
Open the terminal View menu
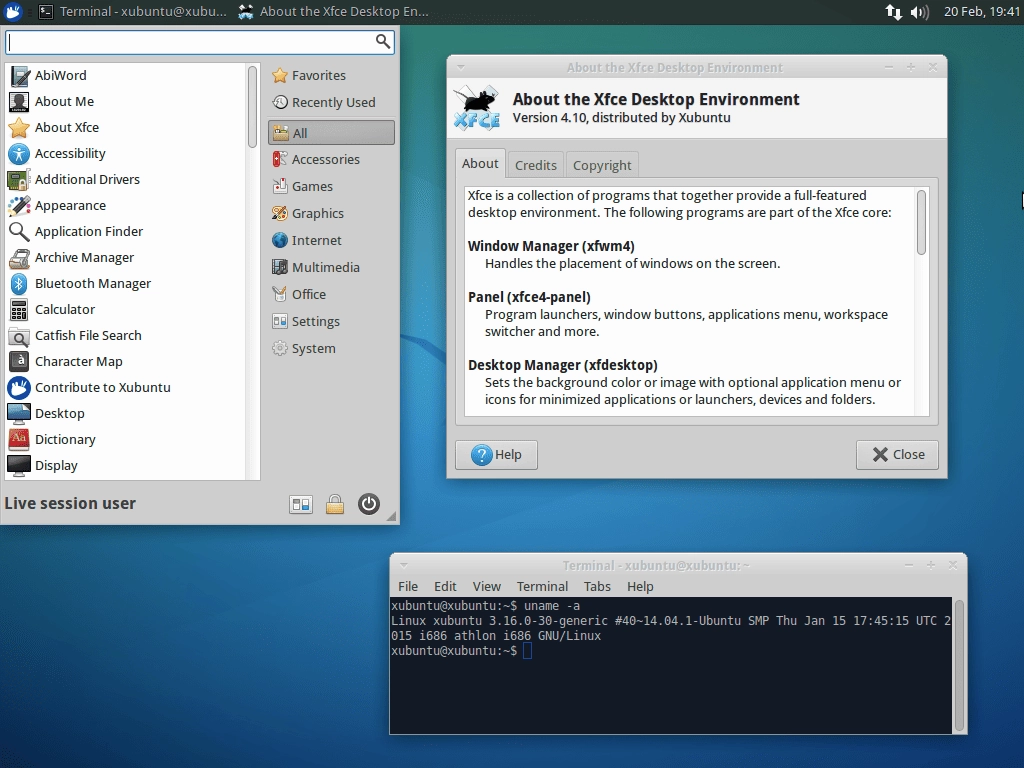pyautogui.click(x=487, y=586)
